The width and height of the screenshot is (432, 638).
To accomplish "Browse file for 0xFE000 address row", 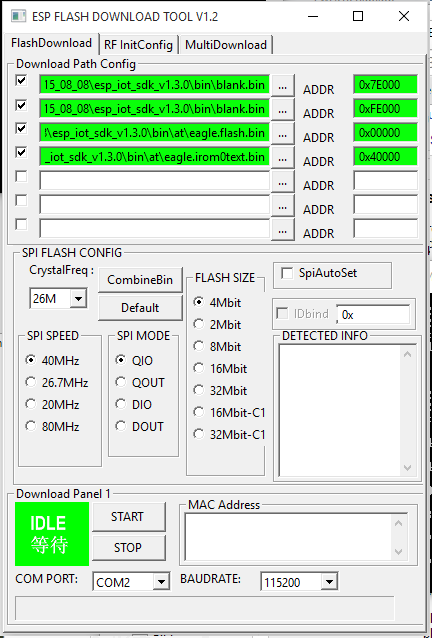I will [x=283, y=110].
